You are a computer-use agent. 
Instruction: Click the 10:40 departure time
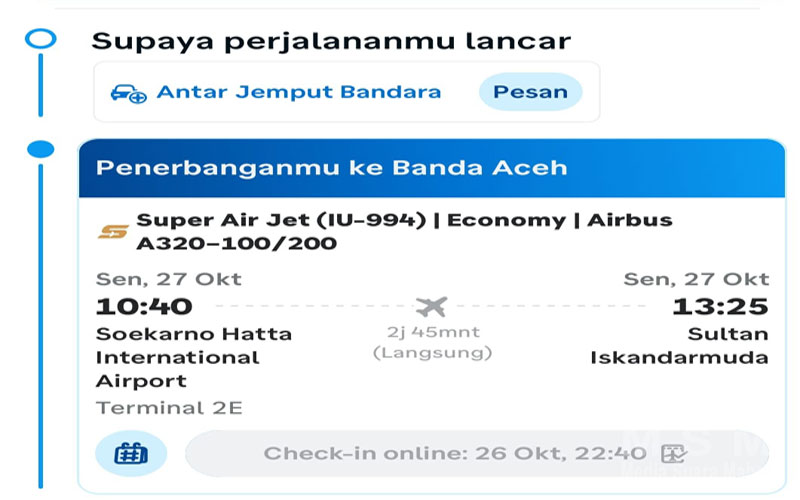click(x=144, y=306)
